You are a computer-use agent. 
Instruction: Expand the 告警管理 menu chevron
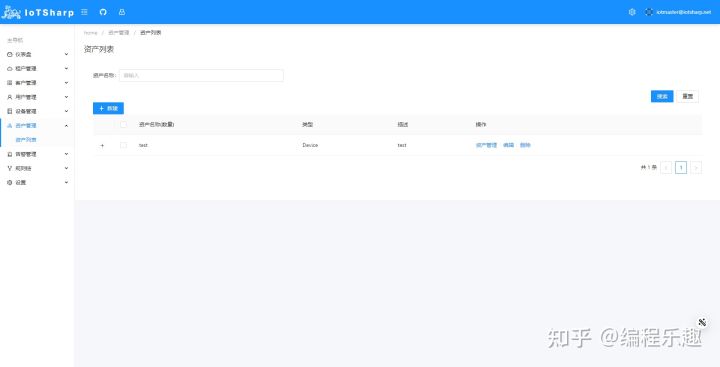(x=66, y=154)
